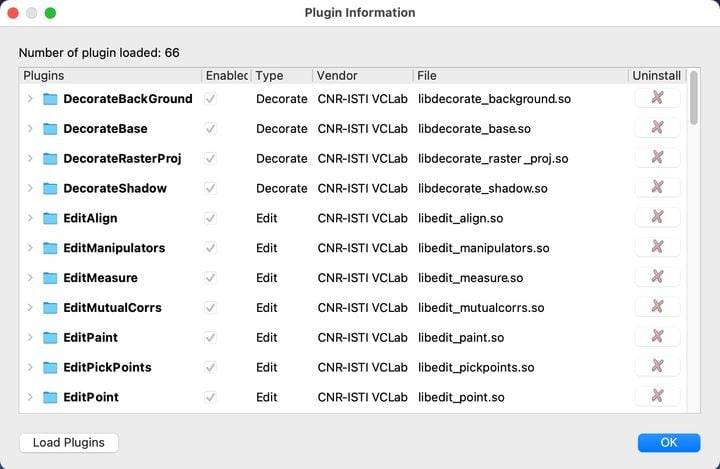Click the EditMeasure folder icon
This screenshot has height=469, width=720.
pyautogui.click(x=50, y=277)
